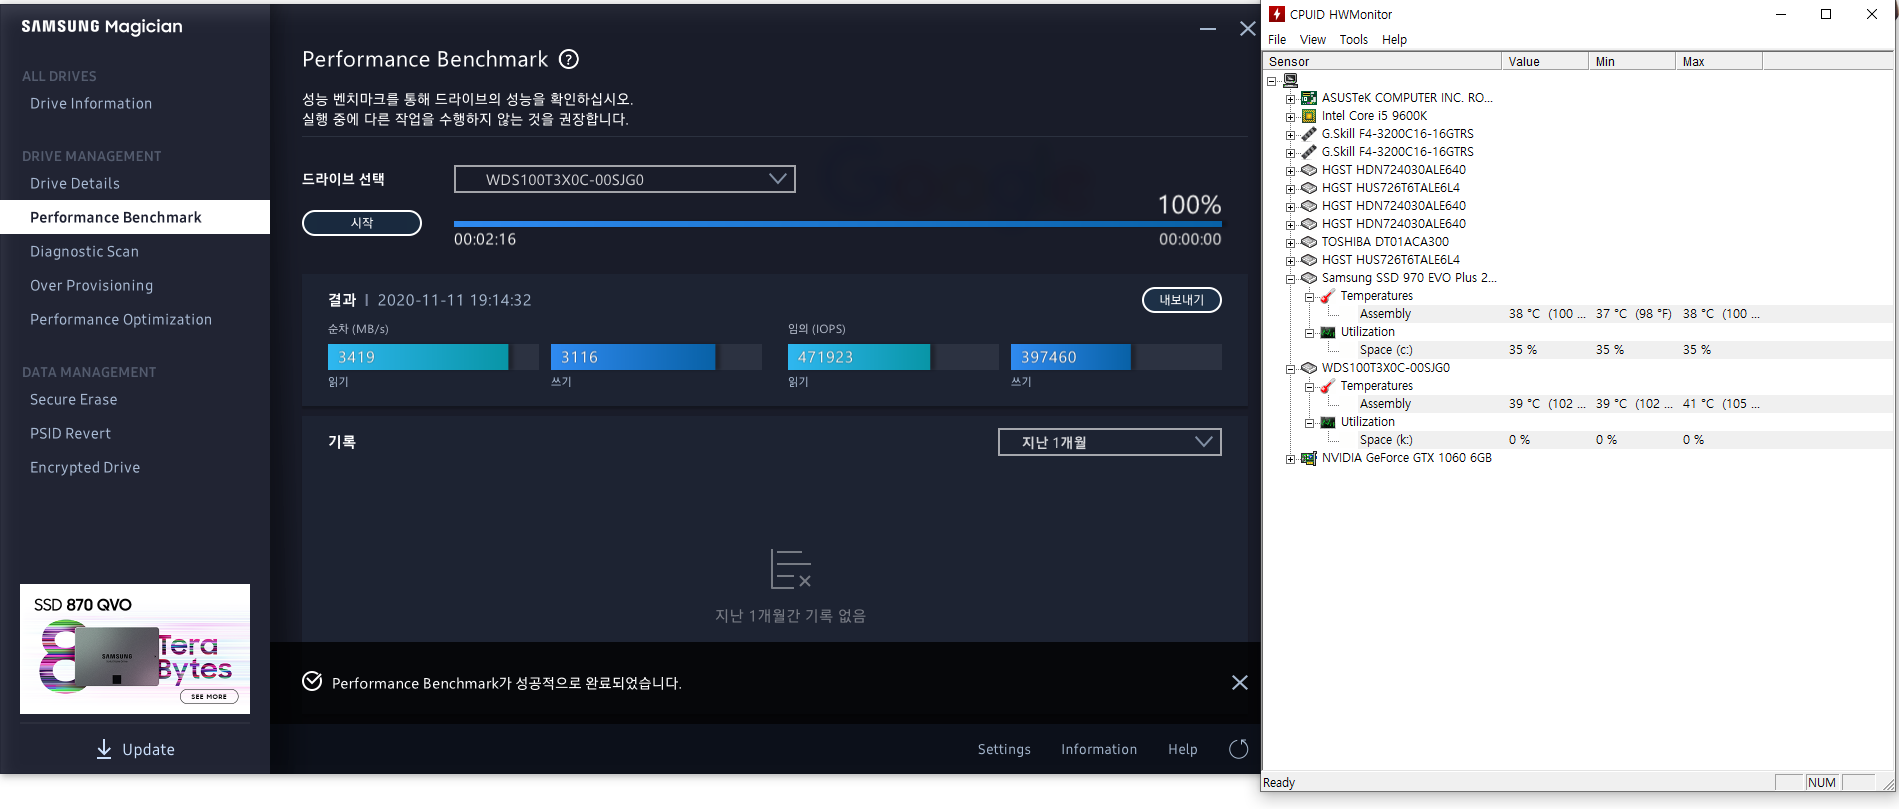Open Encrypted Drive page

[85, 467]
